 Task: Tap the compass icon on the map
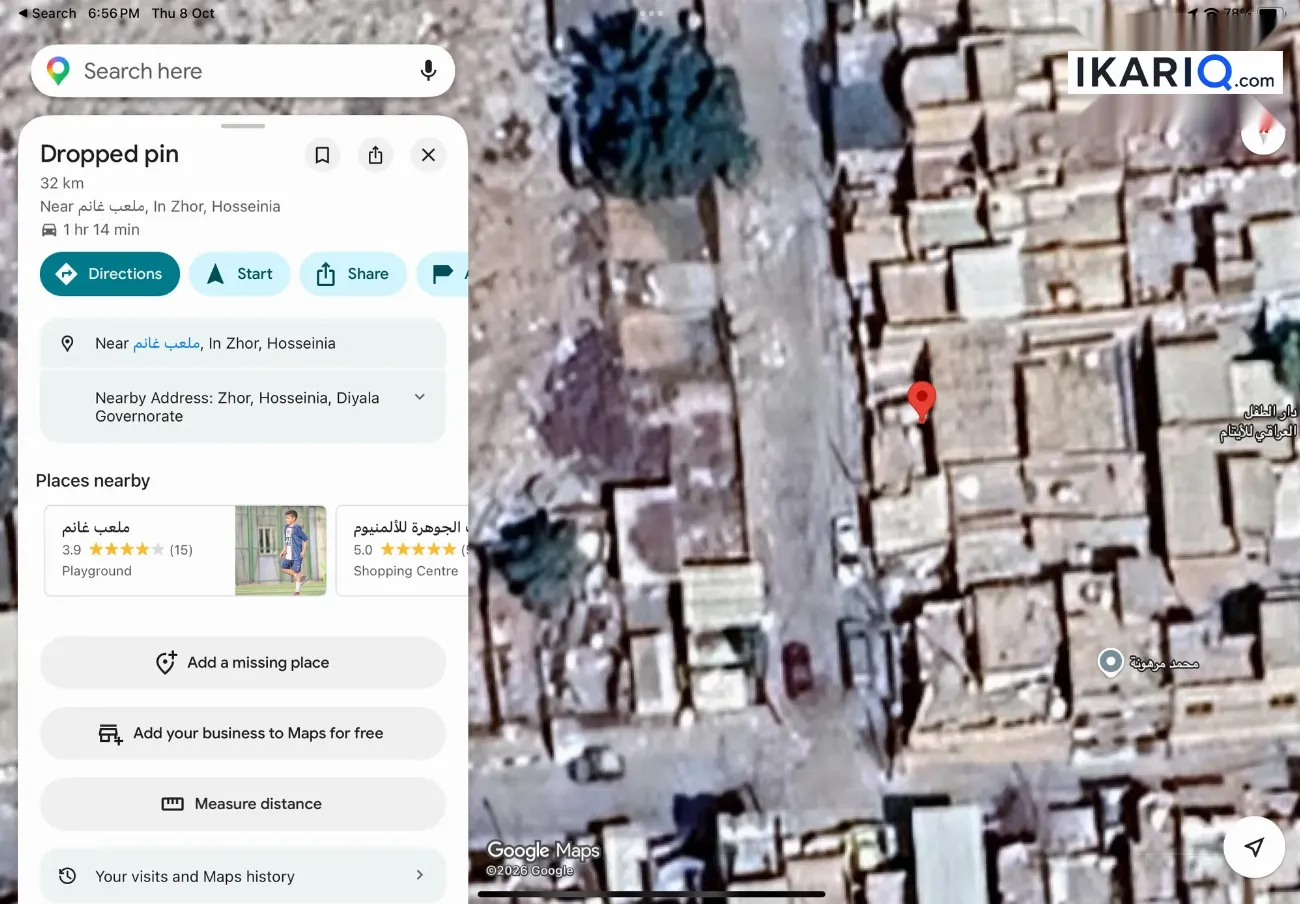point(1263,131)
